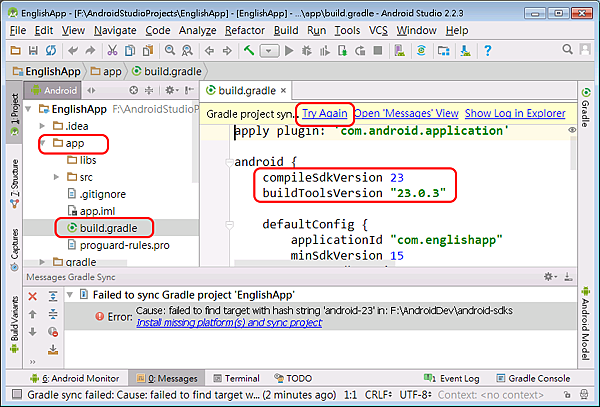600x407 pixels.
Task: Click the Copy icon in toolbar
Action: [x=130, y=50]
